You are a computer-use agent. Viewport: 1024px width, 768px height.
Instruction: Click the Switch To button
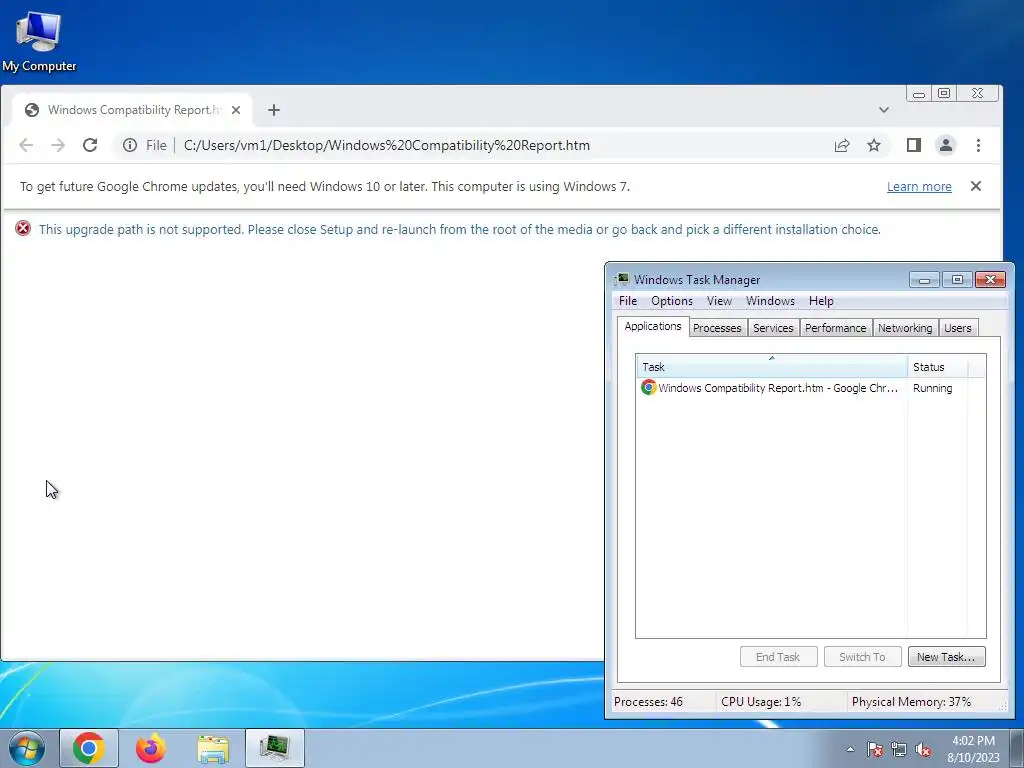pyautogui.click(x=863, y=657)
